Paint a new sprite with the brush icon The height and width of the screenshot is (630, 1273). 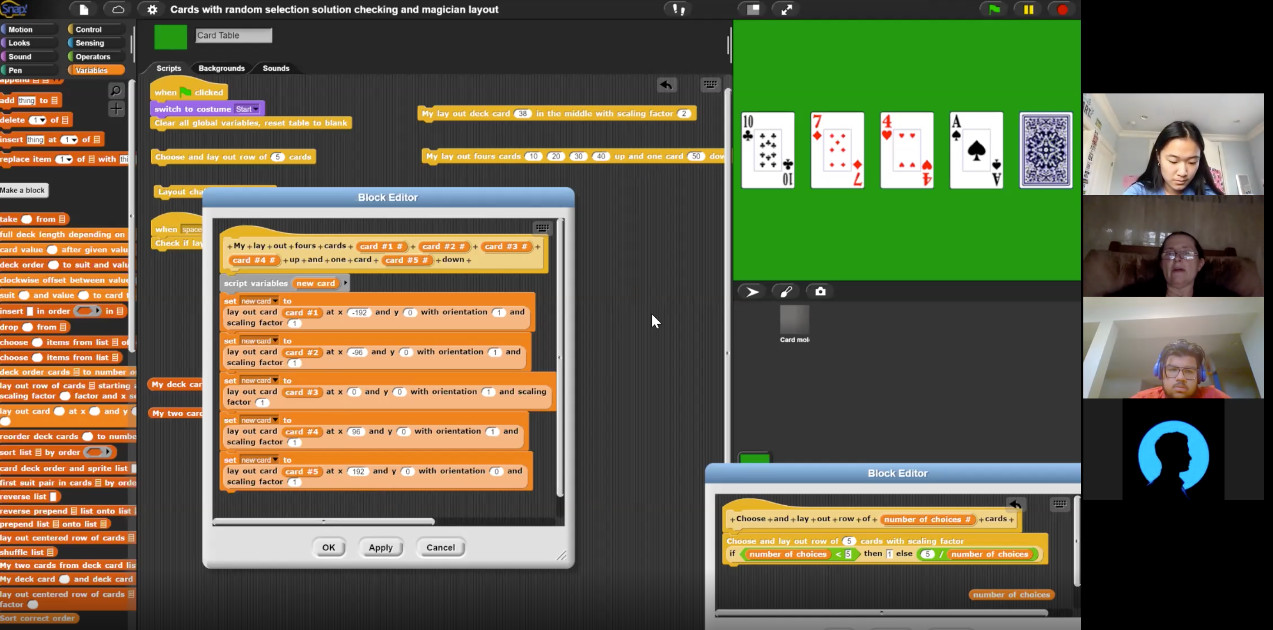786,291
